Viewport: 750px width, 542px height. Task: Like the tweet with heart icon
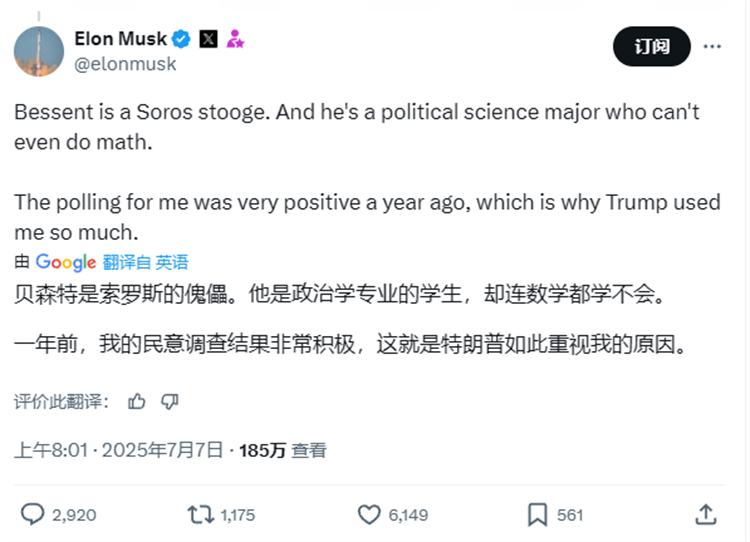pyautogui.click(x=369, y=514)
